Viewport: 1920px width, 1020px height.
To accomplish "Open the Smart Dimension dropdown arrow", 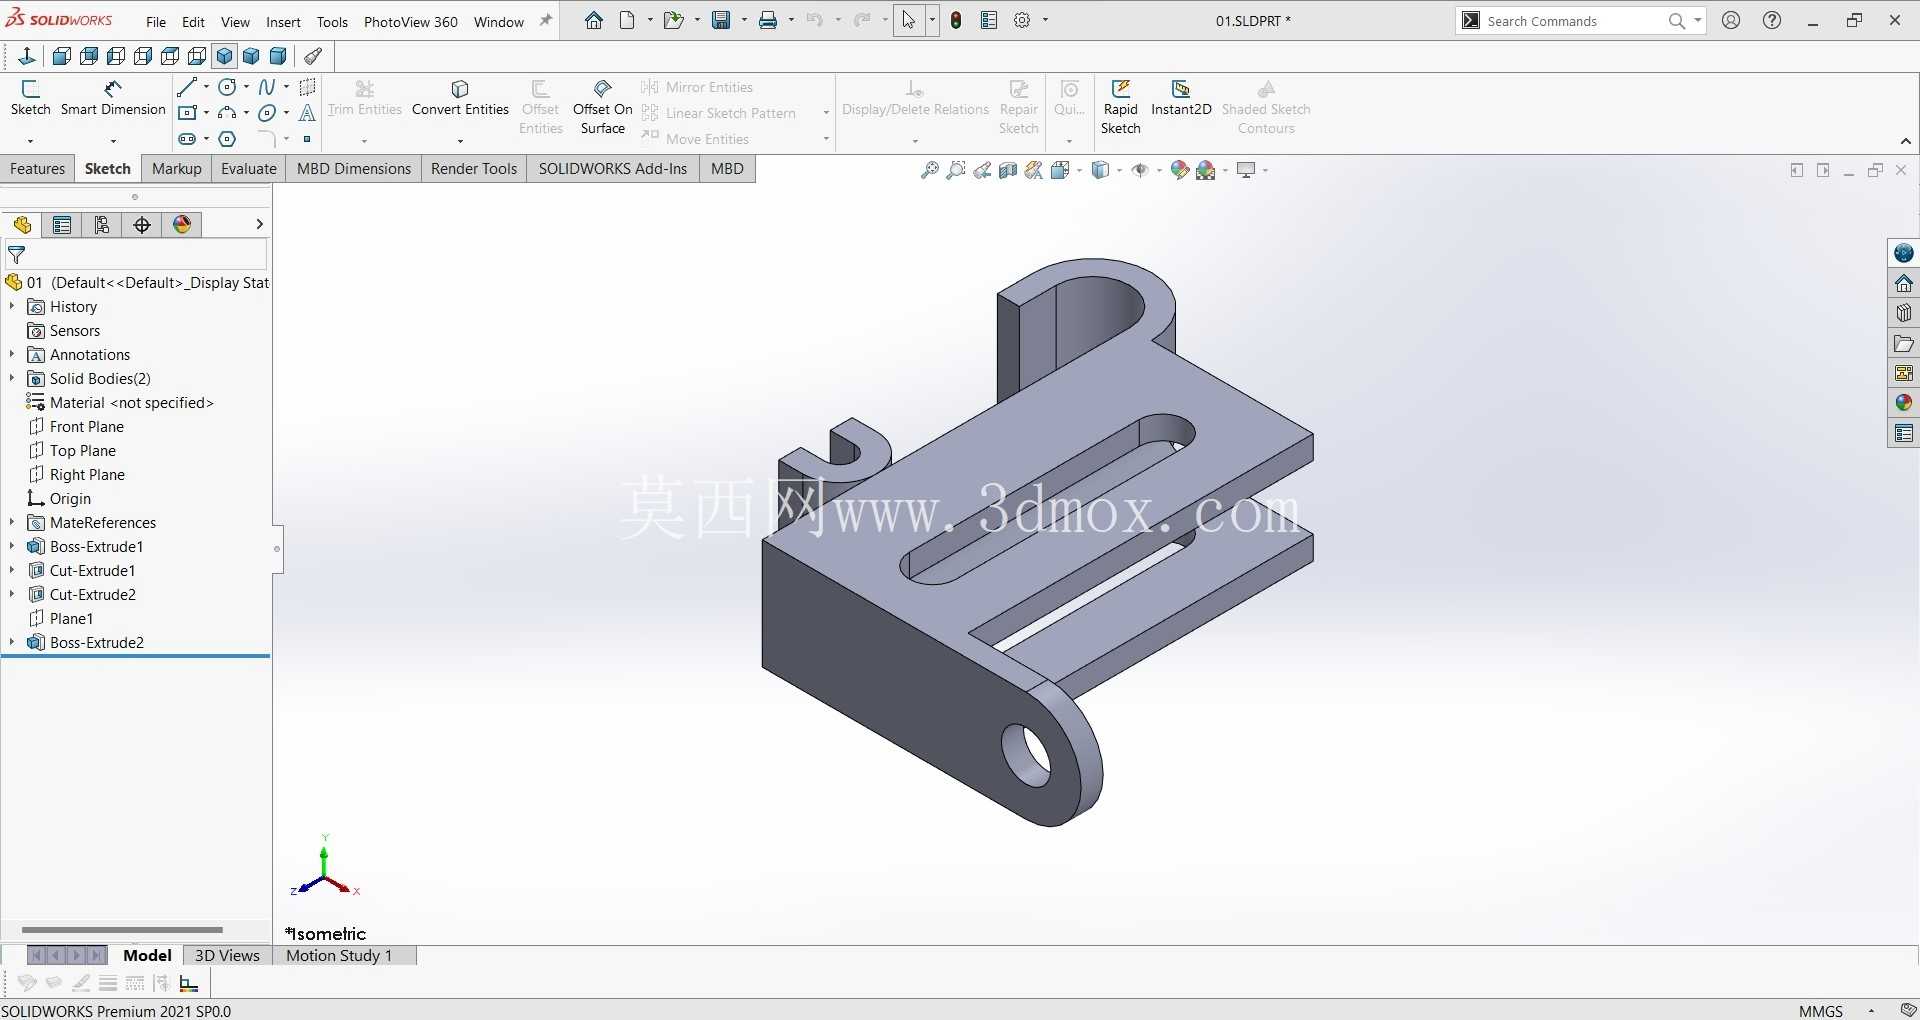I will coord(113,141).
